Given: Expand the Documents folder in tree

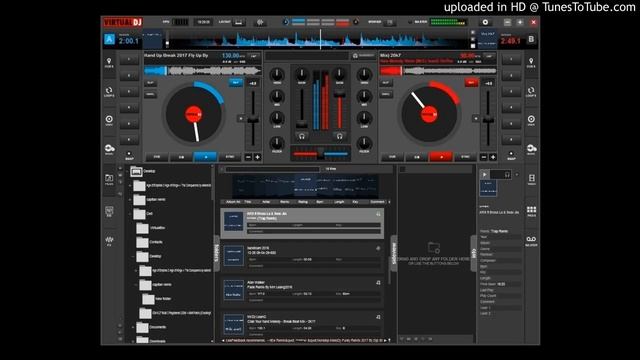Looking at the screenshot, I should pos(133,327).
